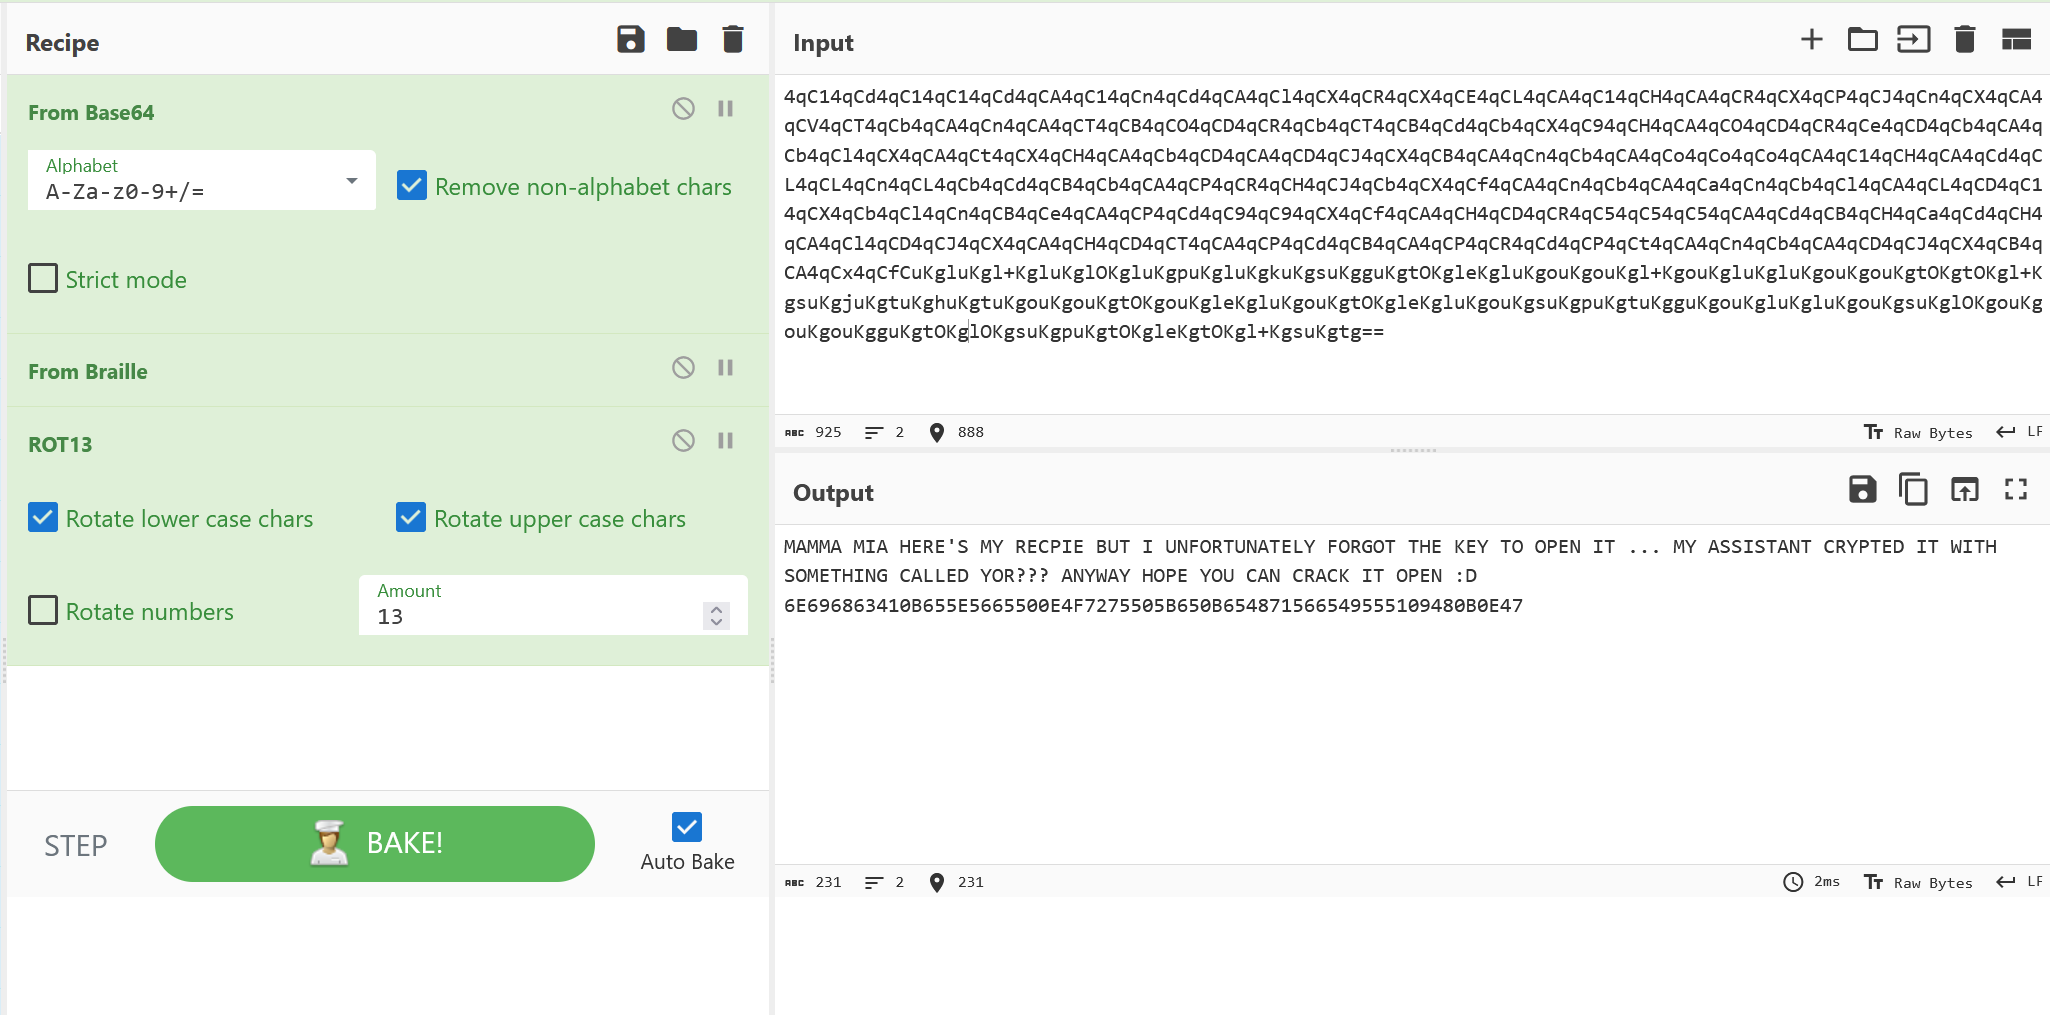This screenshot has height=1015, width=2050.
Task: Clear recipe with trash icon
Action: [x=733, y=40]
